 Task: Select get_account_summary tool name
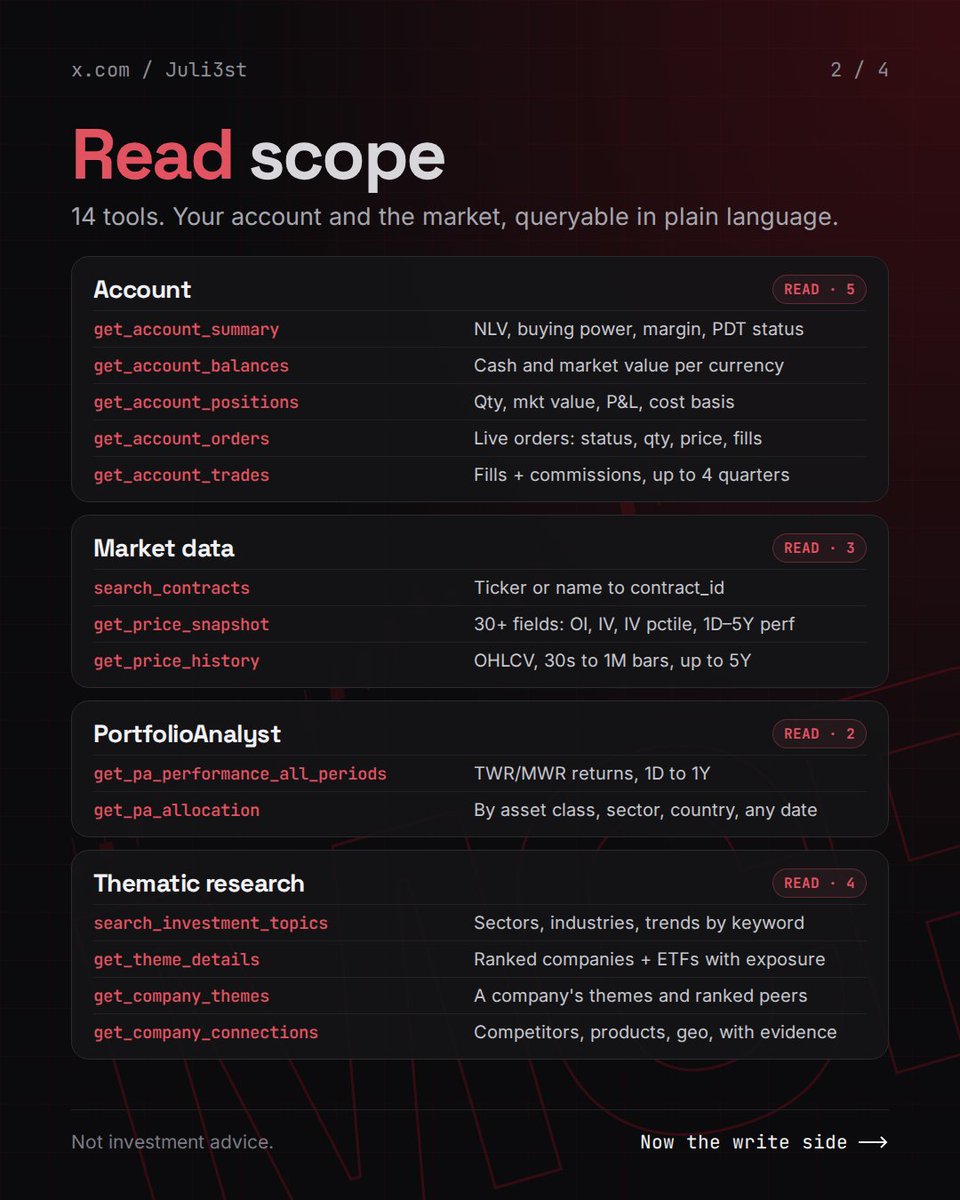click(186, 330)
